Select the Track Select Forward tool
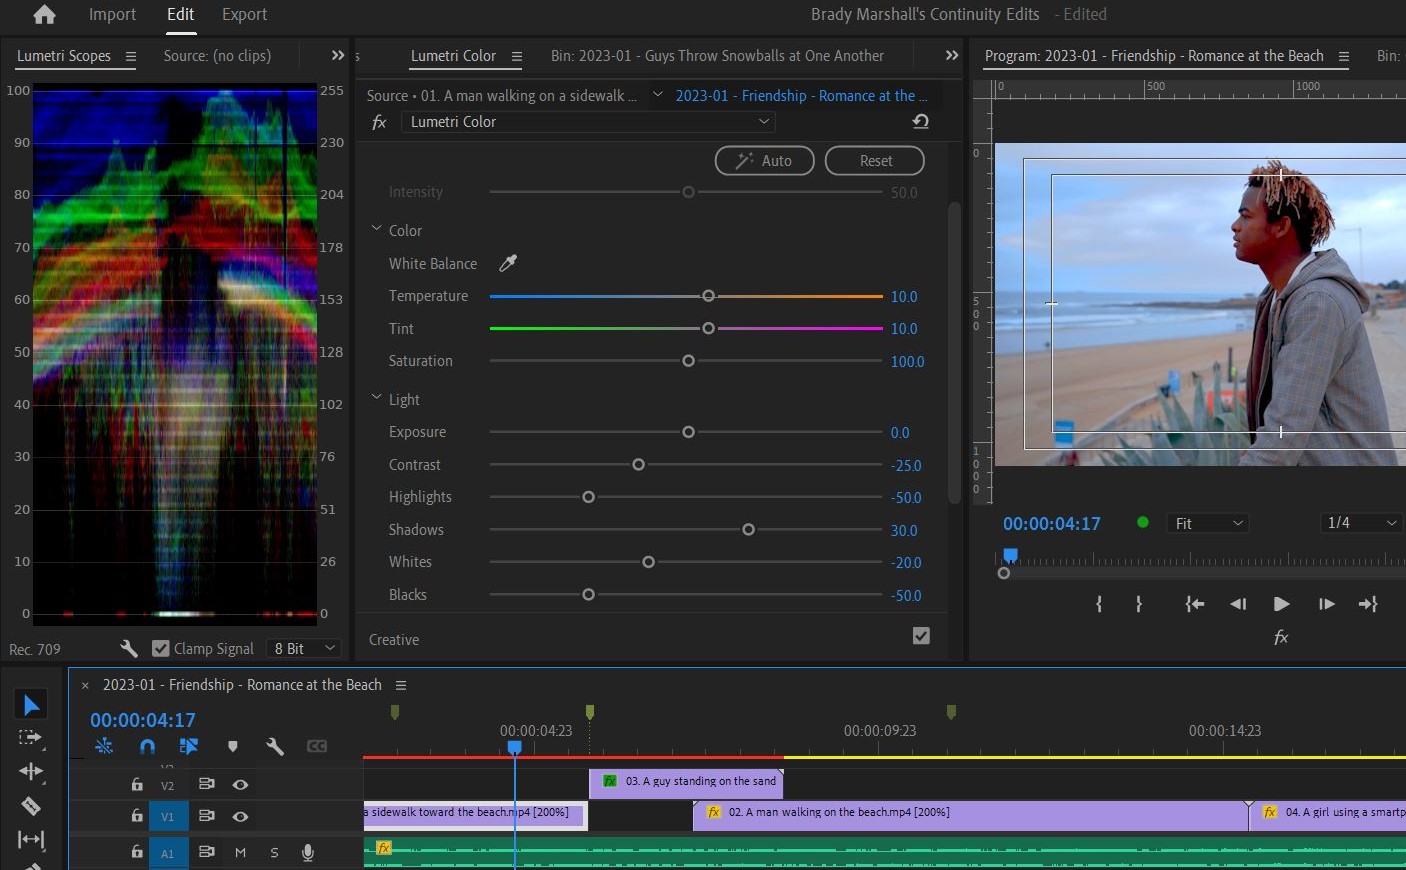Screen dimensions: 1406x870 pyautogui.click(x=31, y=738)
